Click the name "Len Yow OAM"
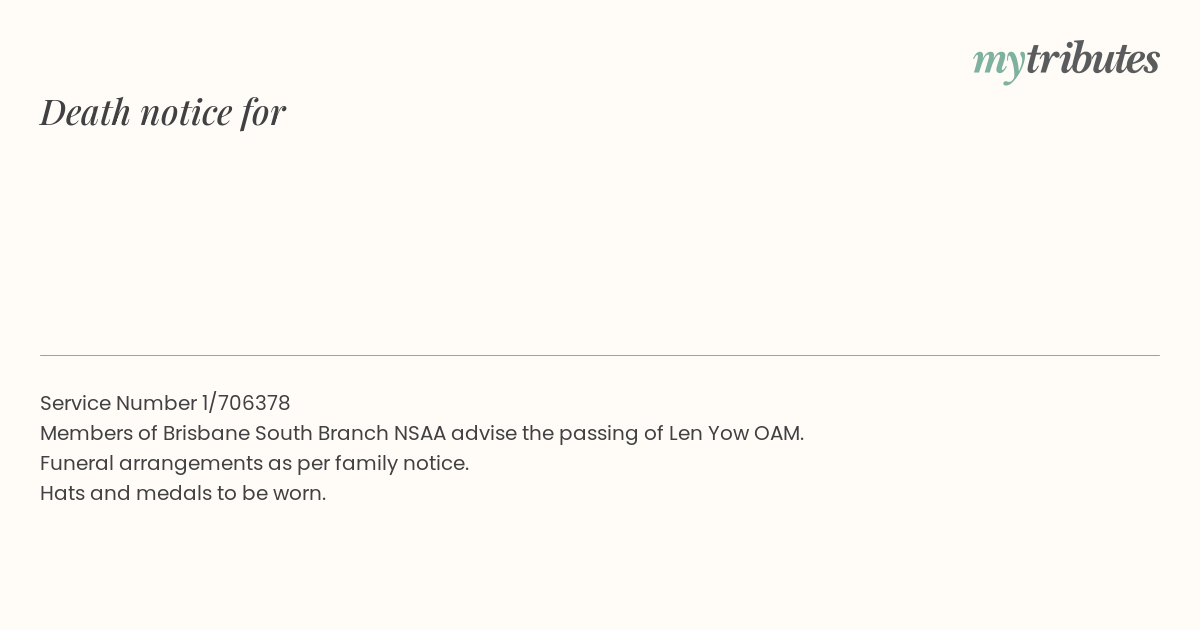Viewport: 1200px width, 630px height. click(x=735, y=433)
